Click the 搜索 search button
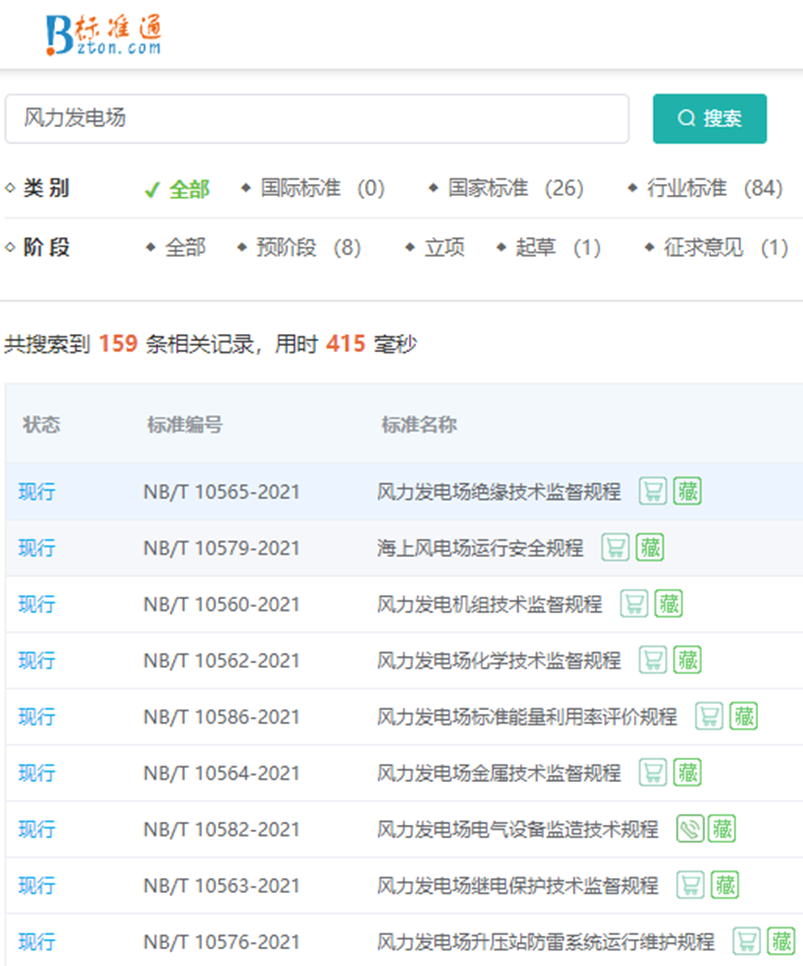Viewport: 803px width, 966px height. point(710,119)
